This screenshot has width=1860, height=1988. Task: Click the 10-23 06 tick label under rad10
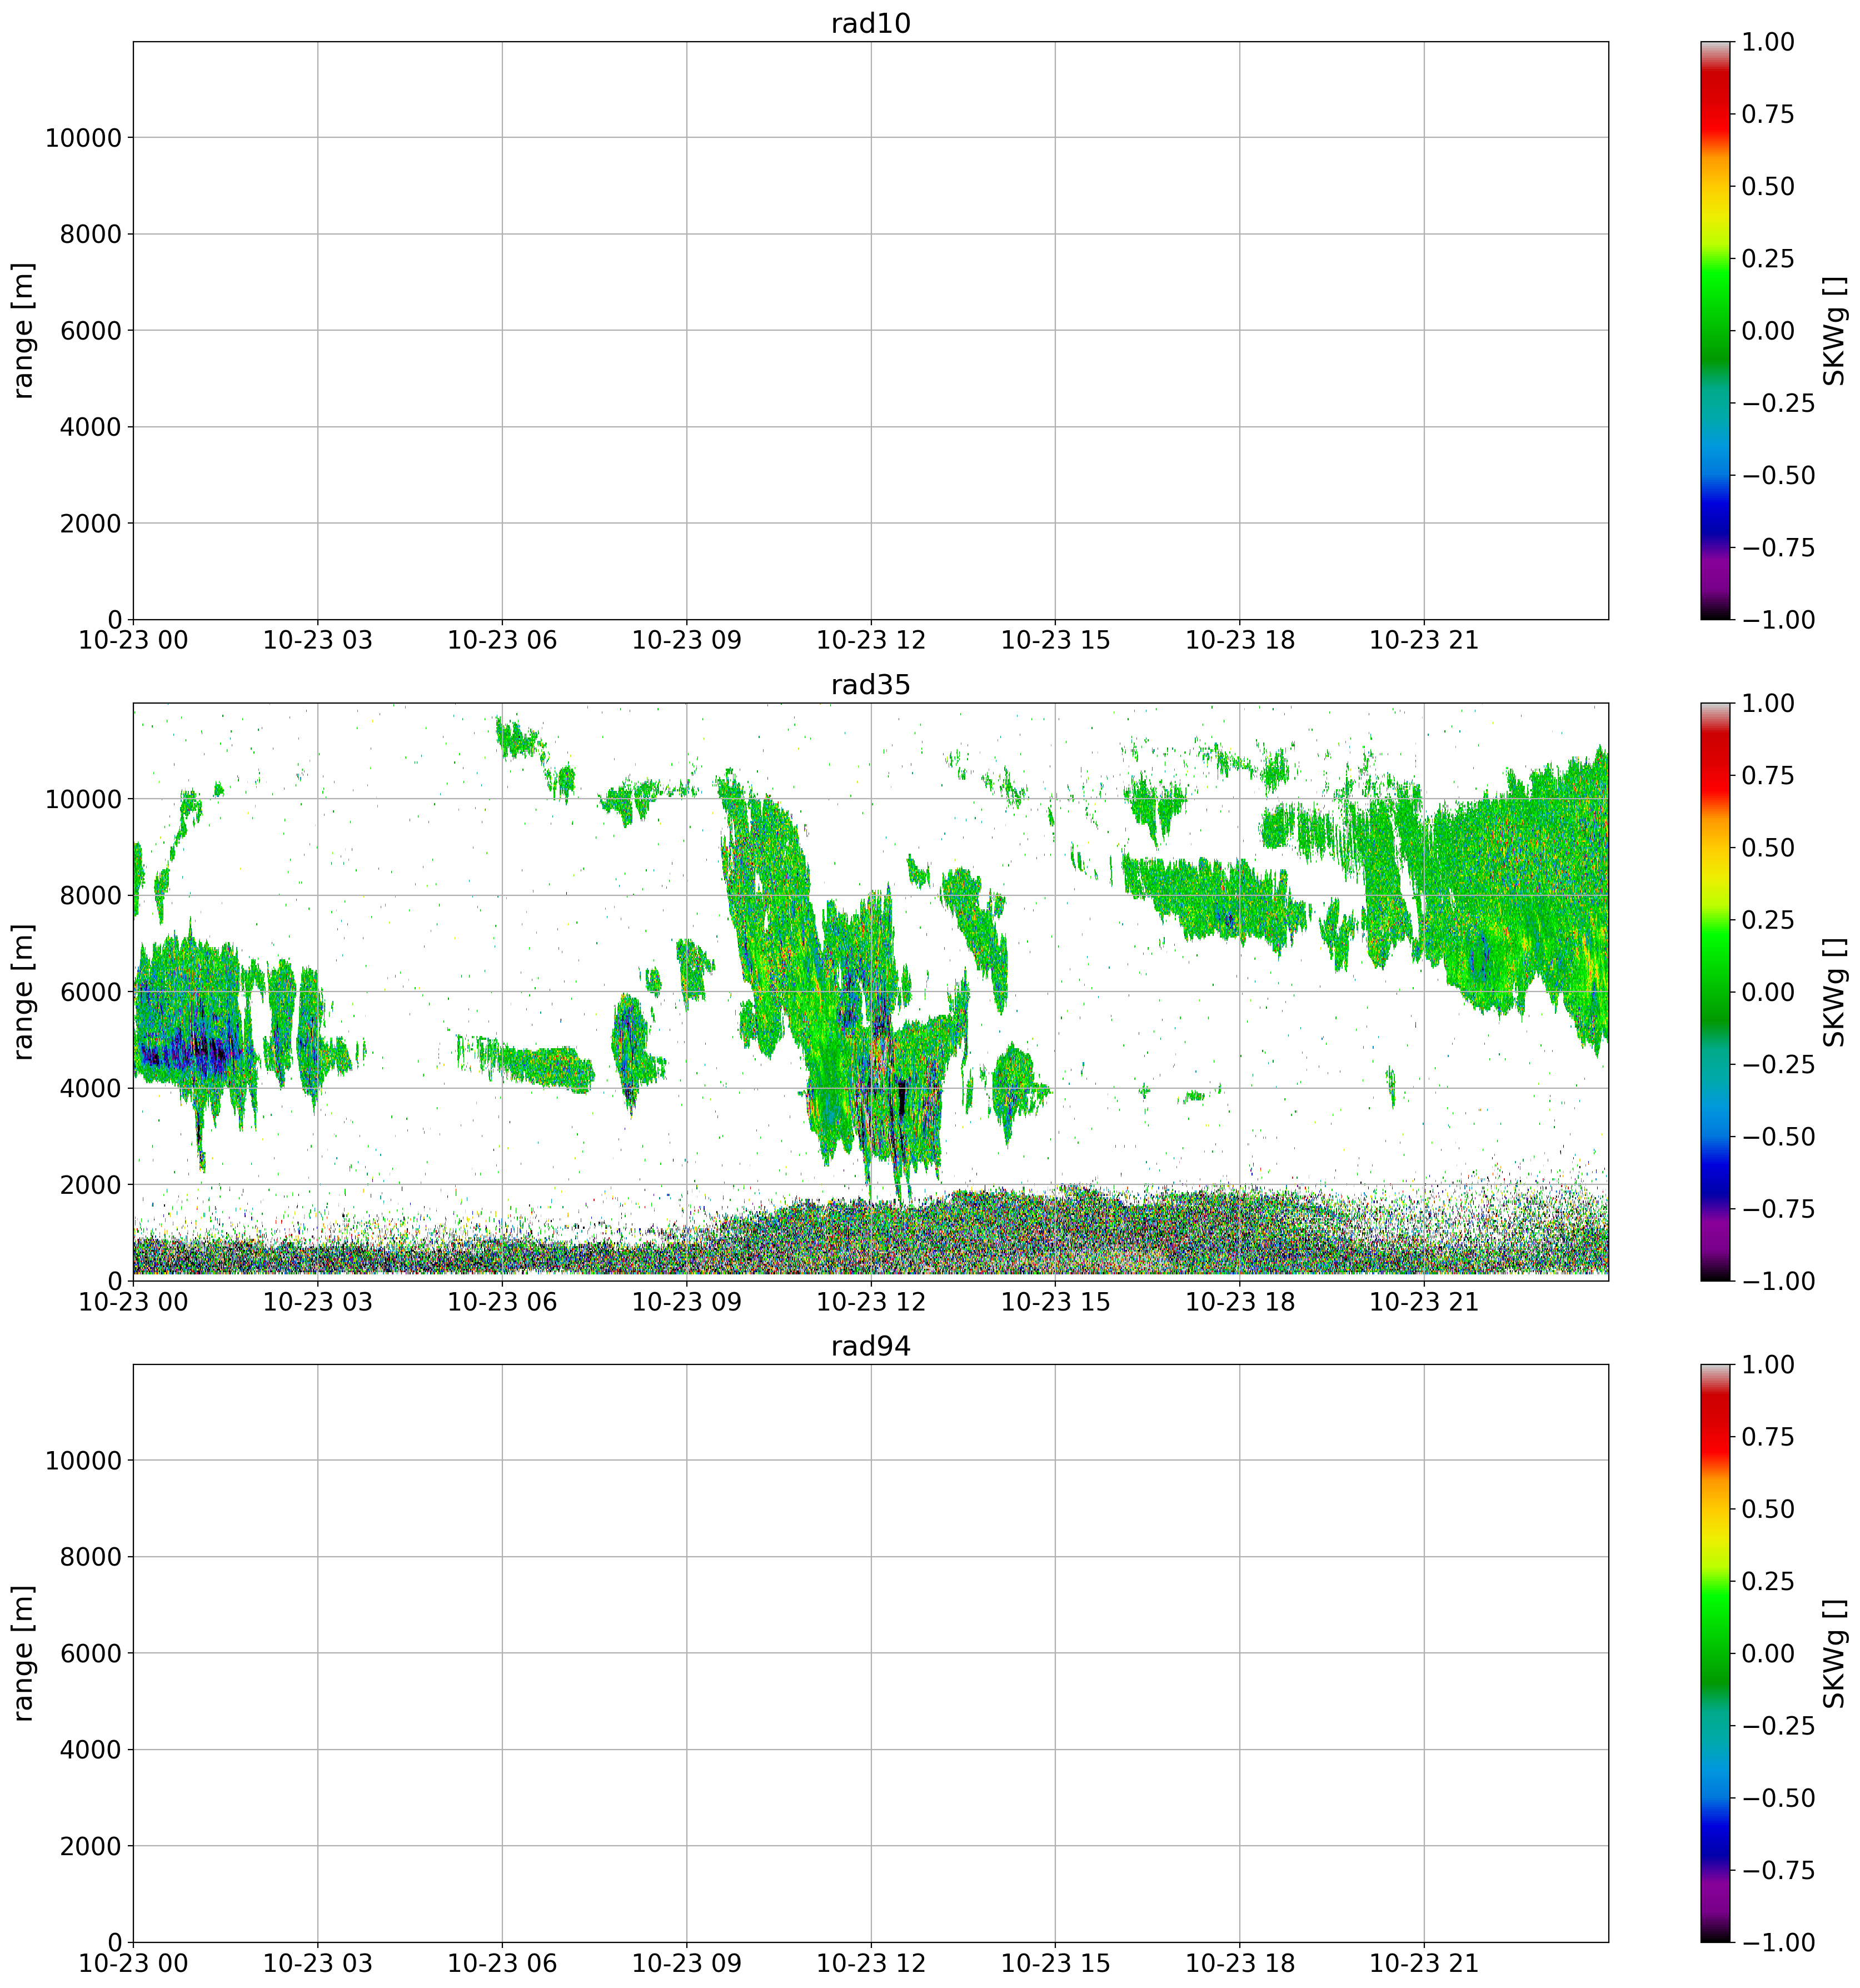[502, 641]
